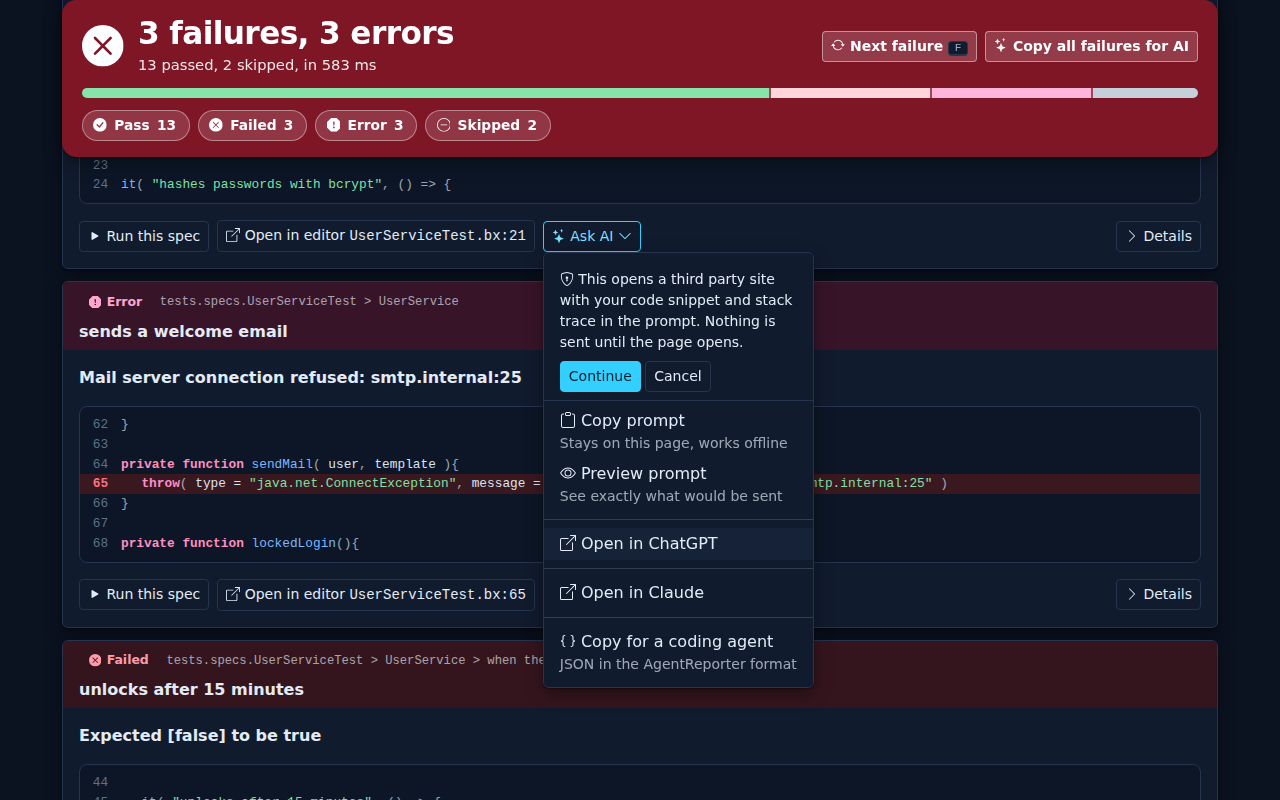Collapse the Ask AI dropdown
Image resolution: width=1280 pixels, height=800 pixels.
click(x=592, y=236)
